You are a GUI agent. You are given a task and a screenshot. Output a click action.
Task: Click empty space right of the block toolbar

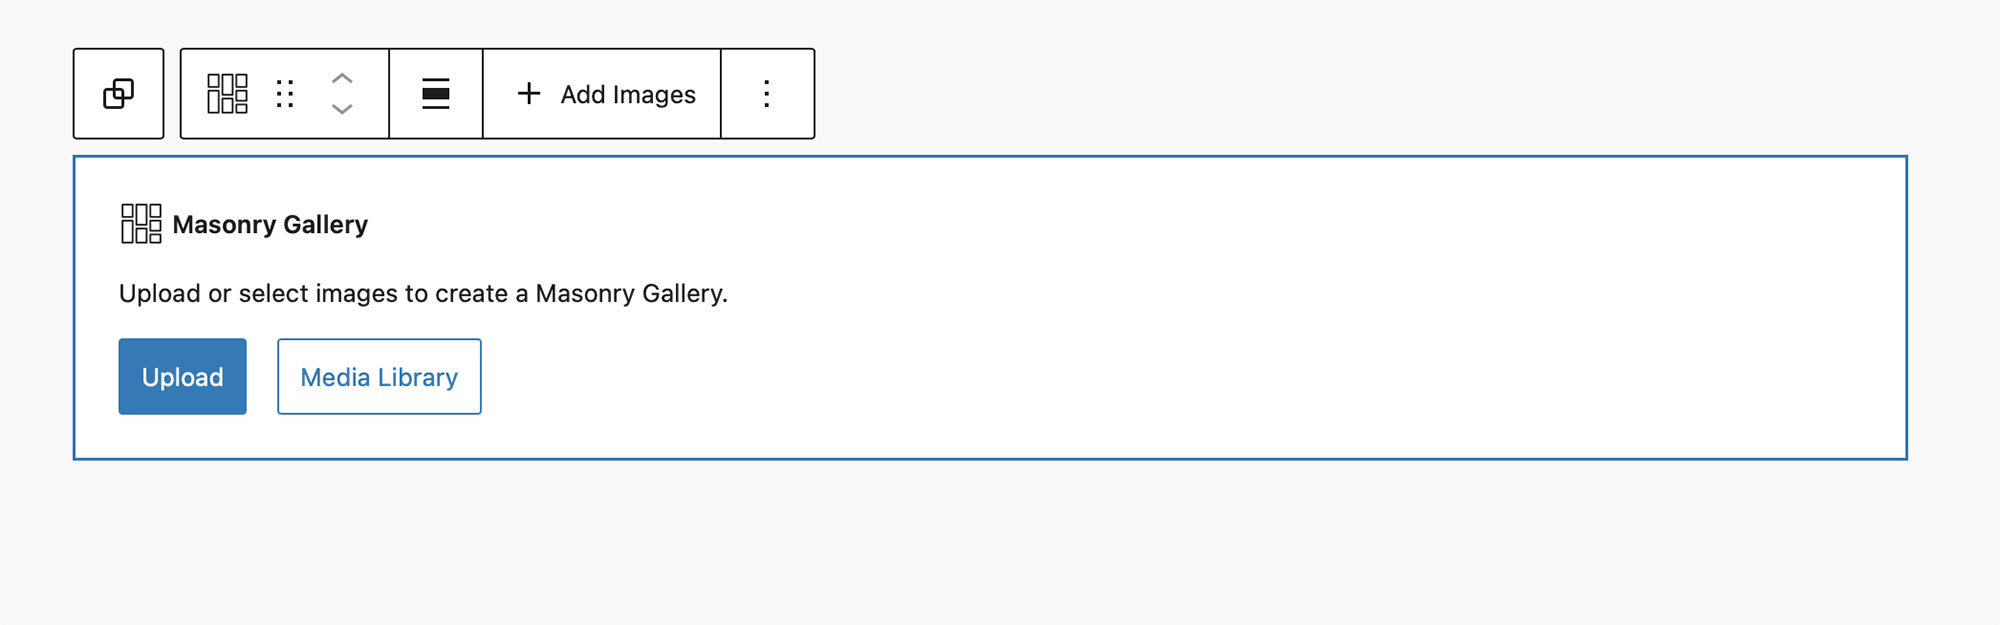[1300, 94]
